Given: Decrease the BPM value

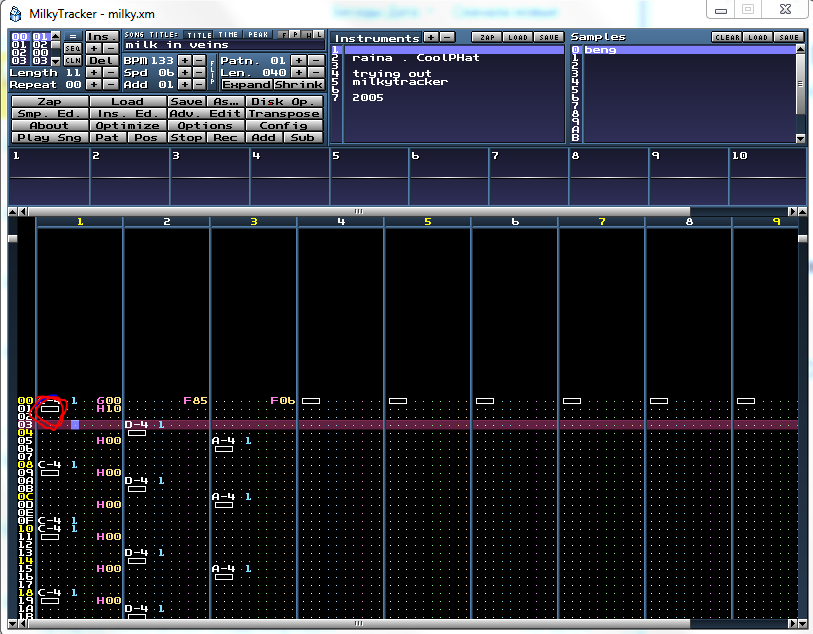Looking at the screenshot, I should [199, 60].
